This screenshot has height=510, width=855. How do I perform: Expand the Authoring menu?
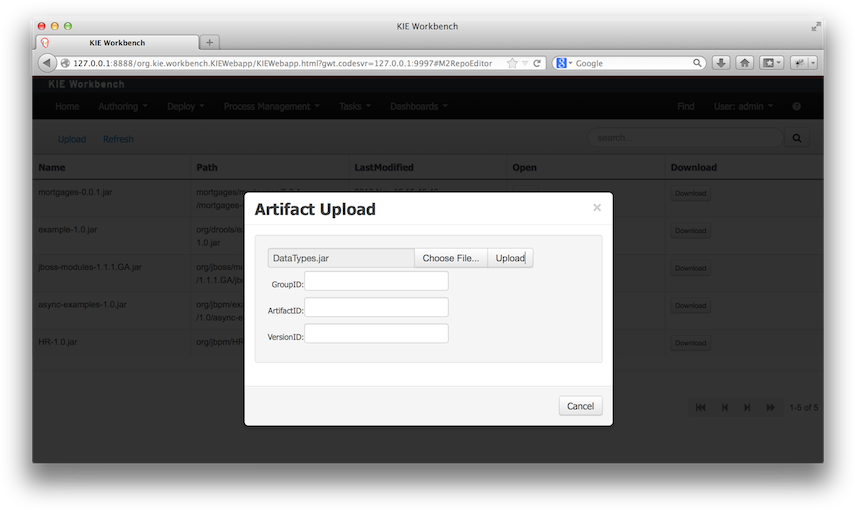tap(123, 106)
